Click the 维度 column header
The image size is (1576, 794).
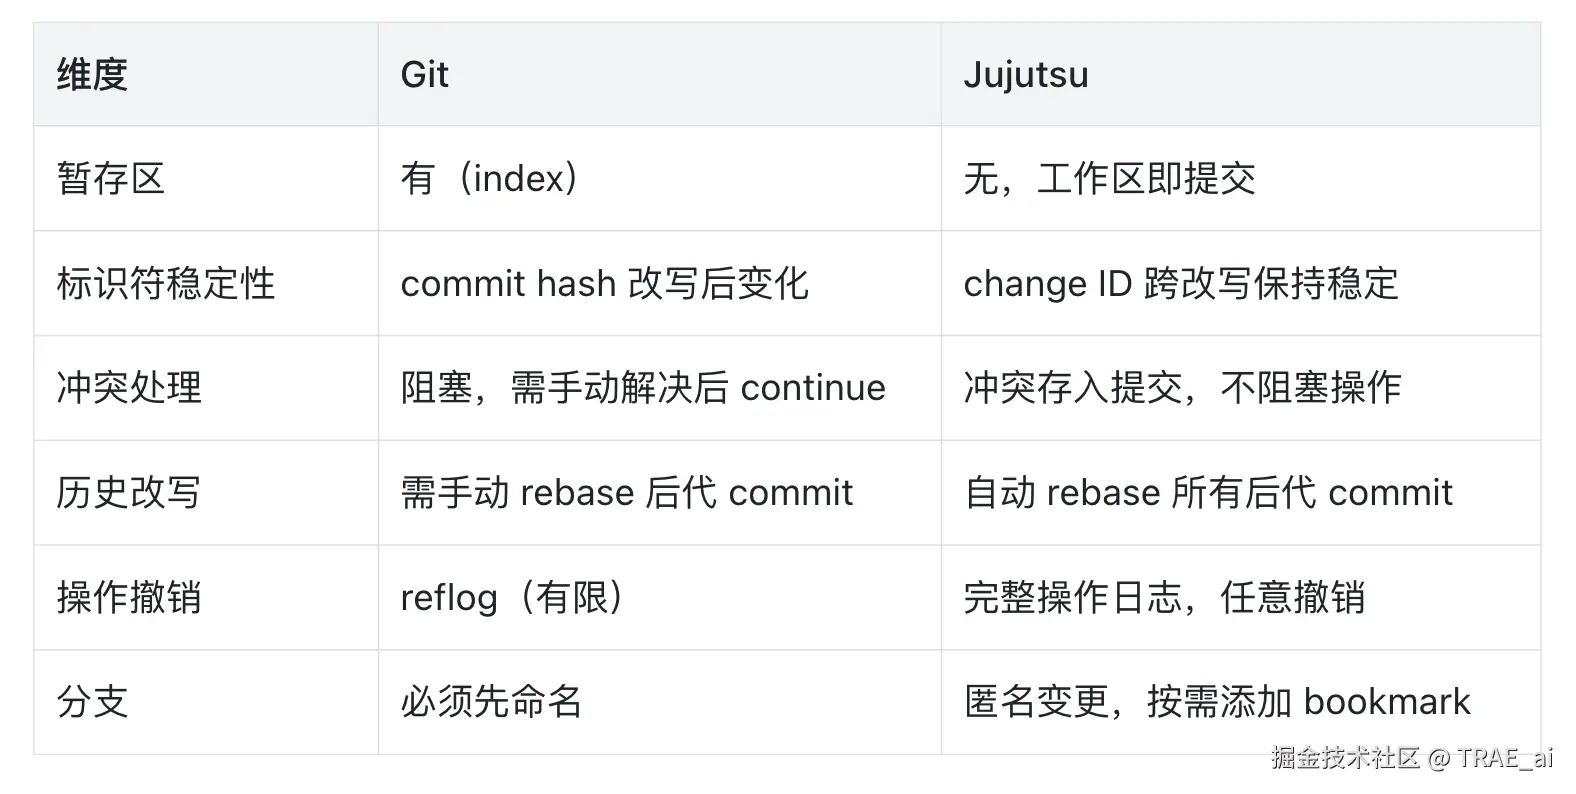[92, 75]
